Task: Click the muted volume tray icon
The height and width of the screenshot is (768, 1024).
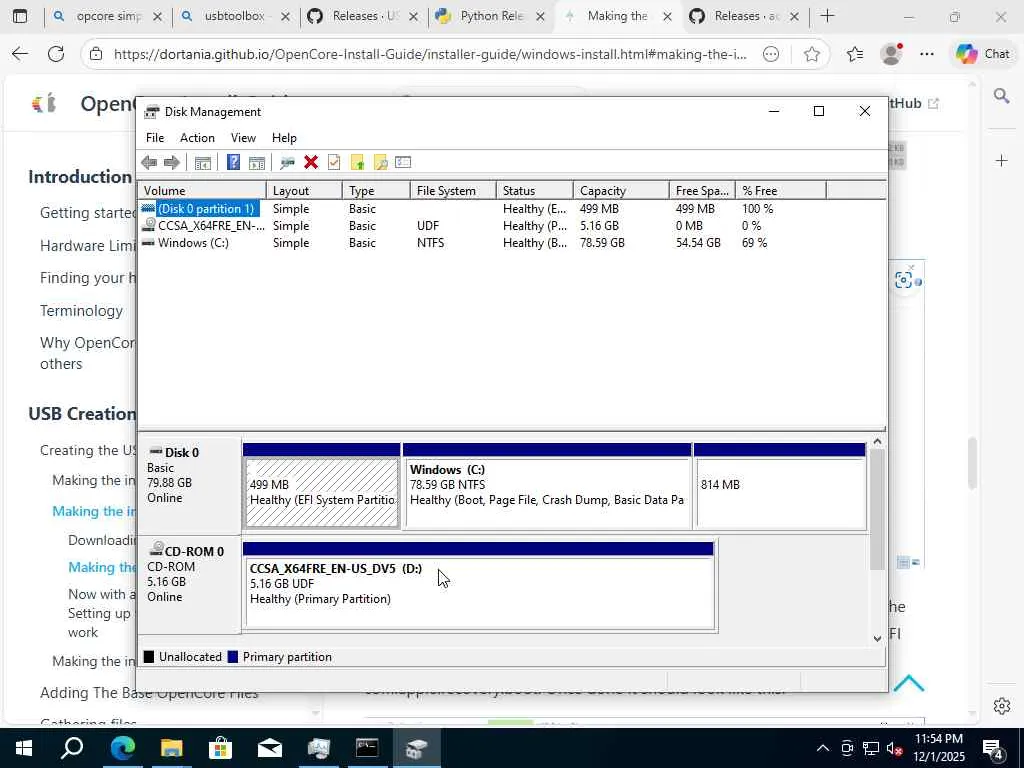Action: (895, 748)
